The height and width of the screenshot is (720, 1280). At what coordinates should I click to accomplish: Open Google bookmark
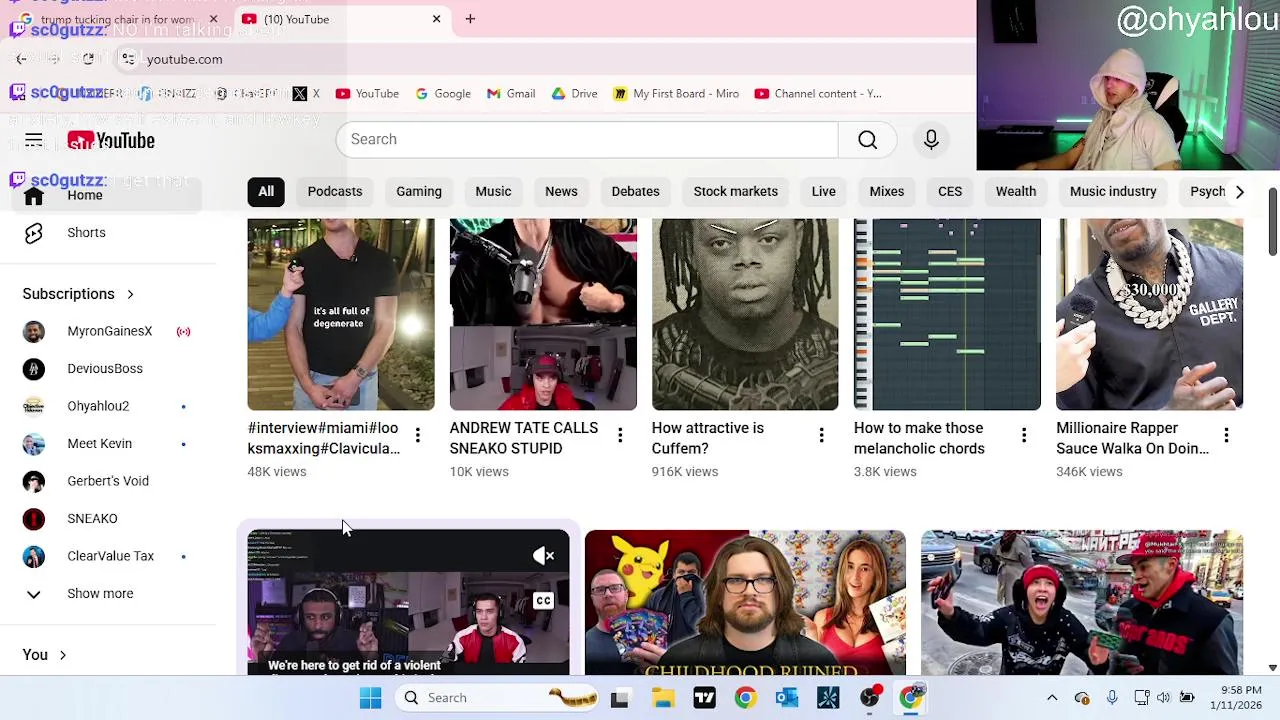coord(443,94)
